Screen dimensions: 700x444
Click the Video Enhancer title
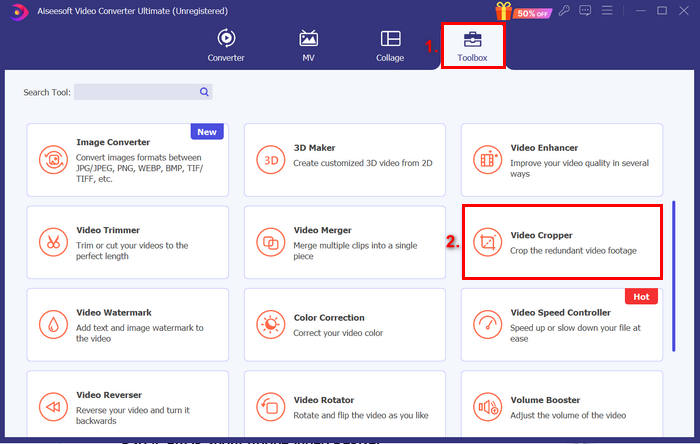point(544,148)
